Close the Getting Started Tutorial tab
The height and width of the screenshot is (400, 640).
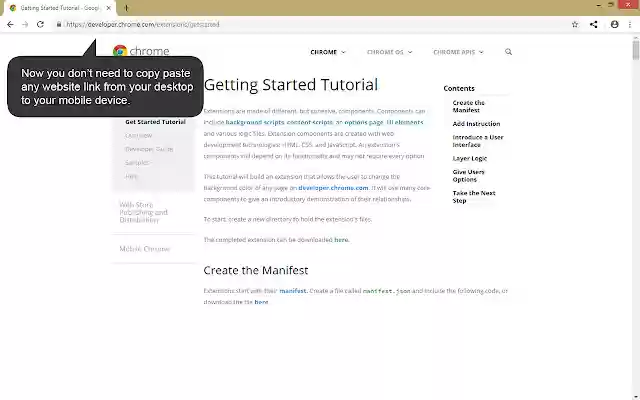109,8
